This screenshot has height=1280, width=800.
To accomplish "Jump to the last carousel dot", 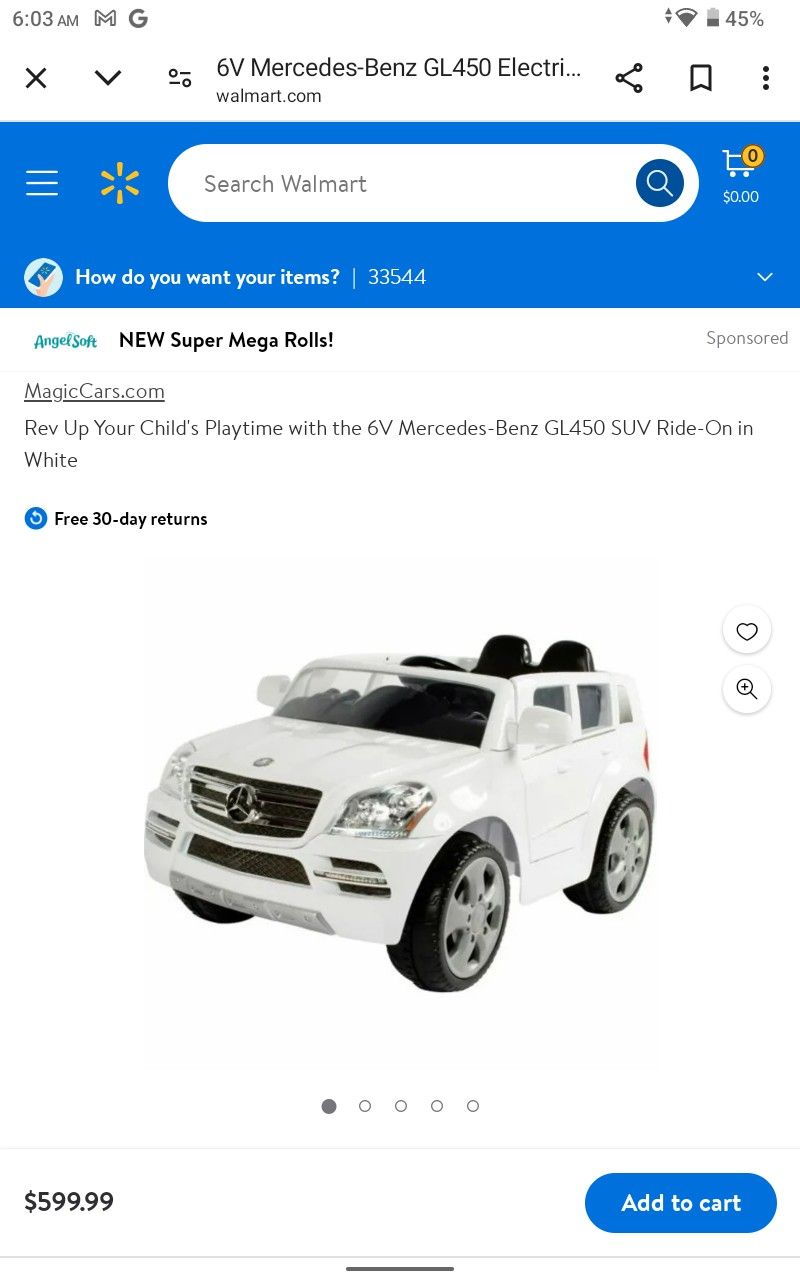I will 473,1106.
